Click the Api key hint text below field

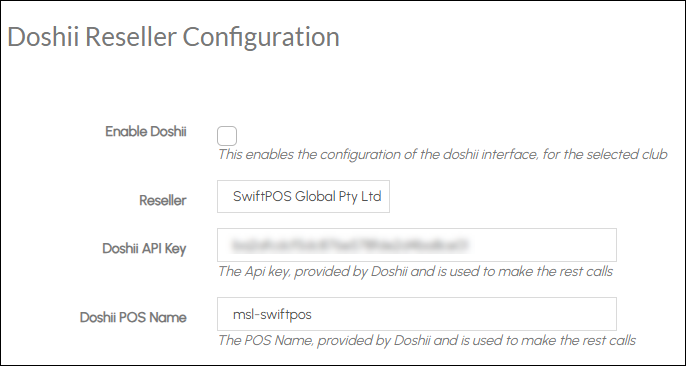coord(415,272)
